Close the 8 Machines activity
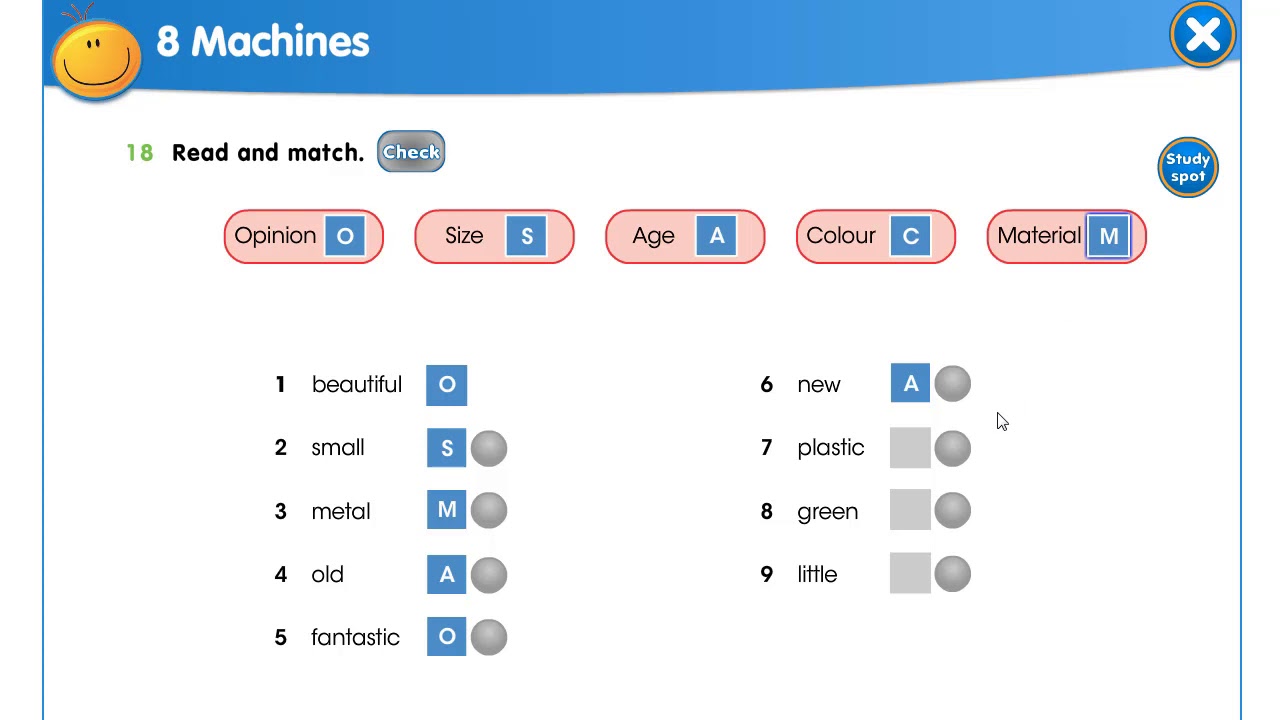 [x=1202, y=36]
